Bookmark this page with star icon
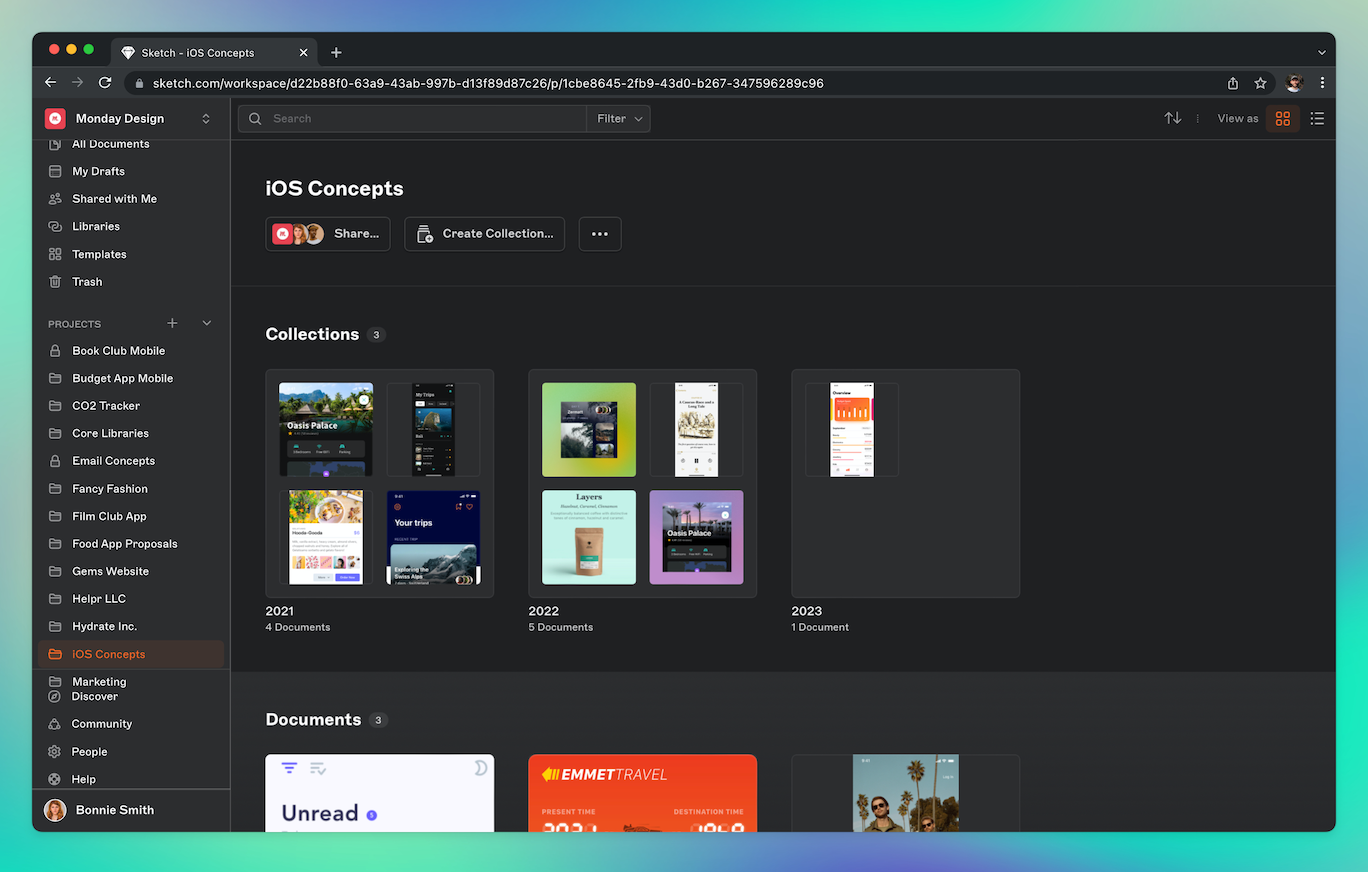Screen dimensions: 1368x872 click(x=1261, y=83)
